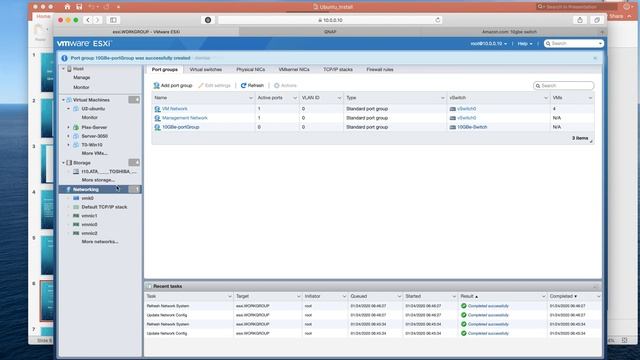Click Share in the PowerPoint window behind
Viewport: 640px width, 360px height.
[616, 16]
